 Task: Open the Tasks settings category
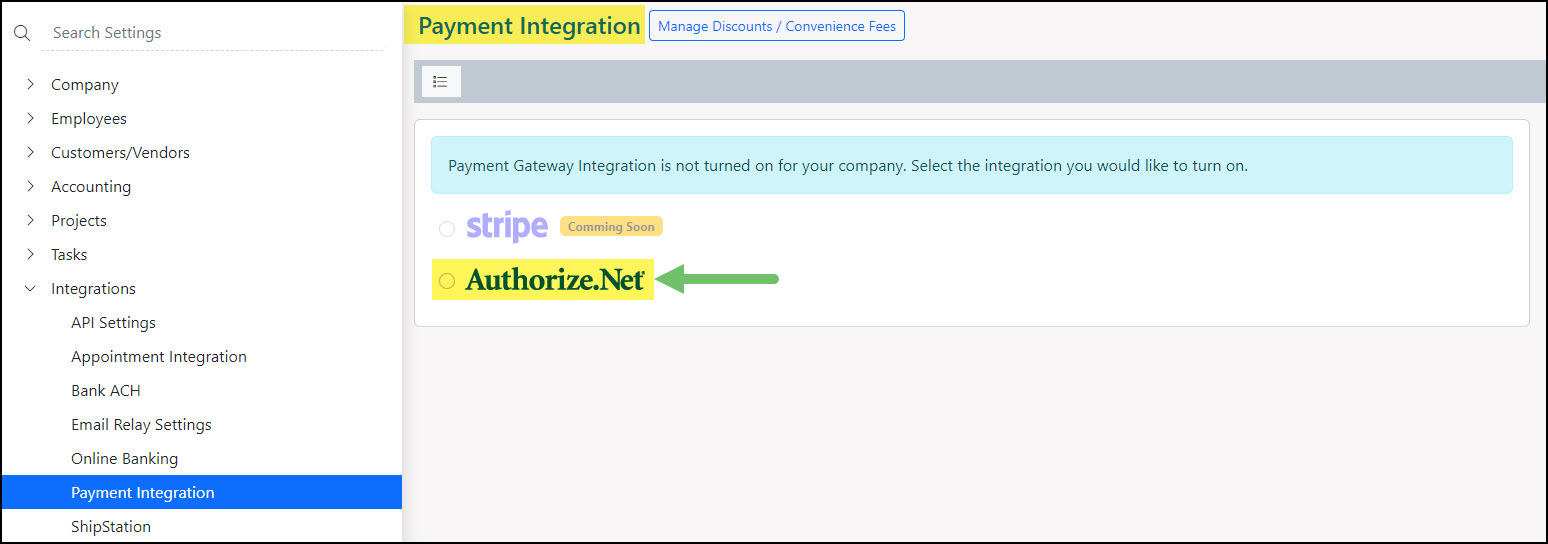click(69, 255)
